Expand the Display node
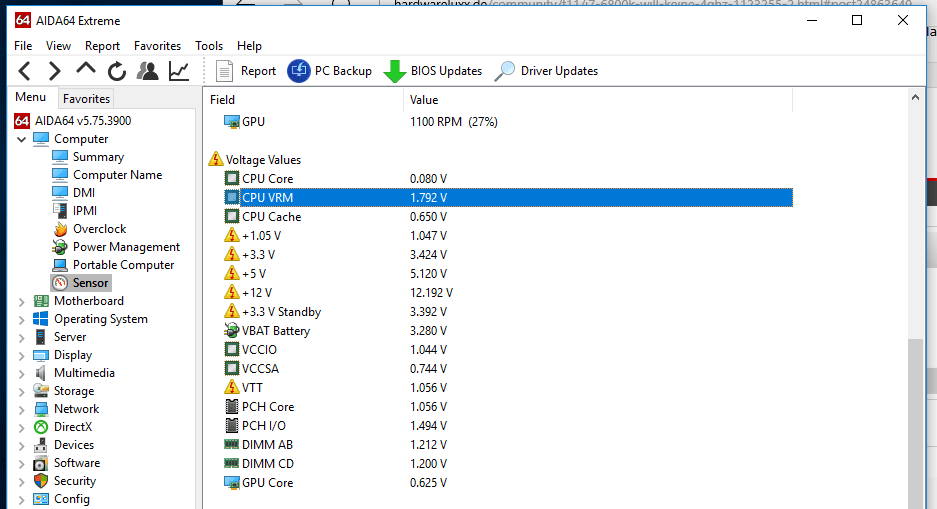 coord(22,356)
